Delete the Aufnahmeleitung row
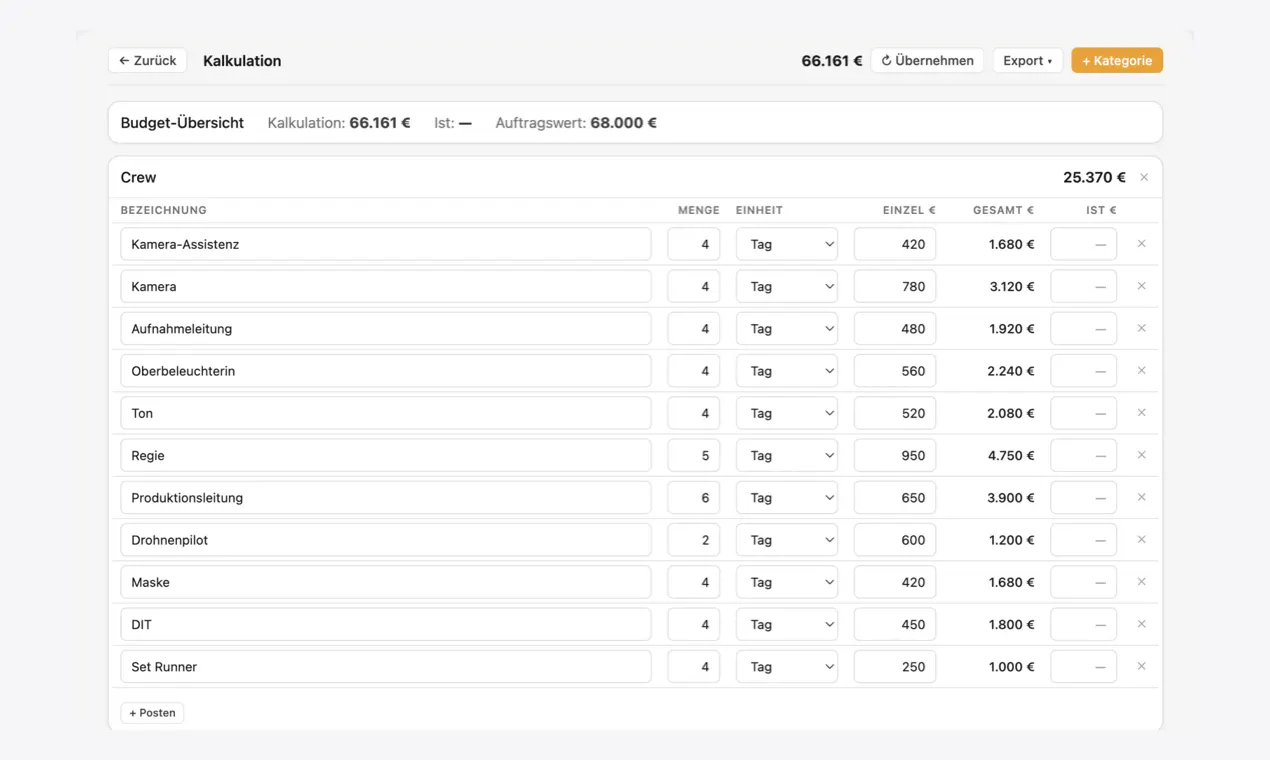The image size is (1270, 760). click(1141, 328)
